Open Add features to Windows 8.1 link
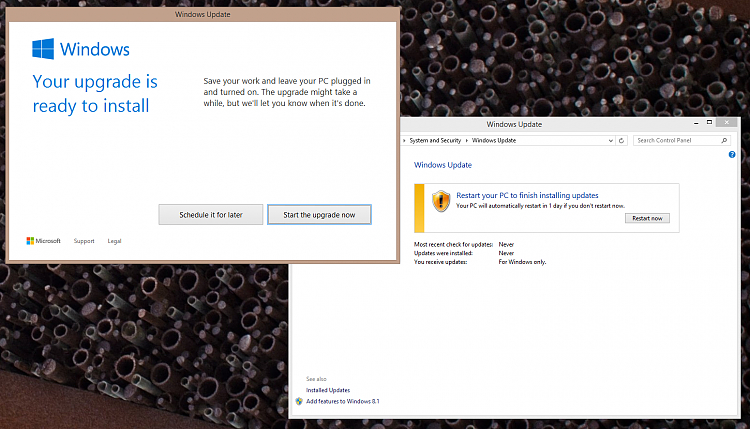 (x=342, y=401)
